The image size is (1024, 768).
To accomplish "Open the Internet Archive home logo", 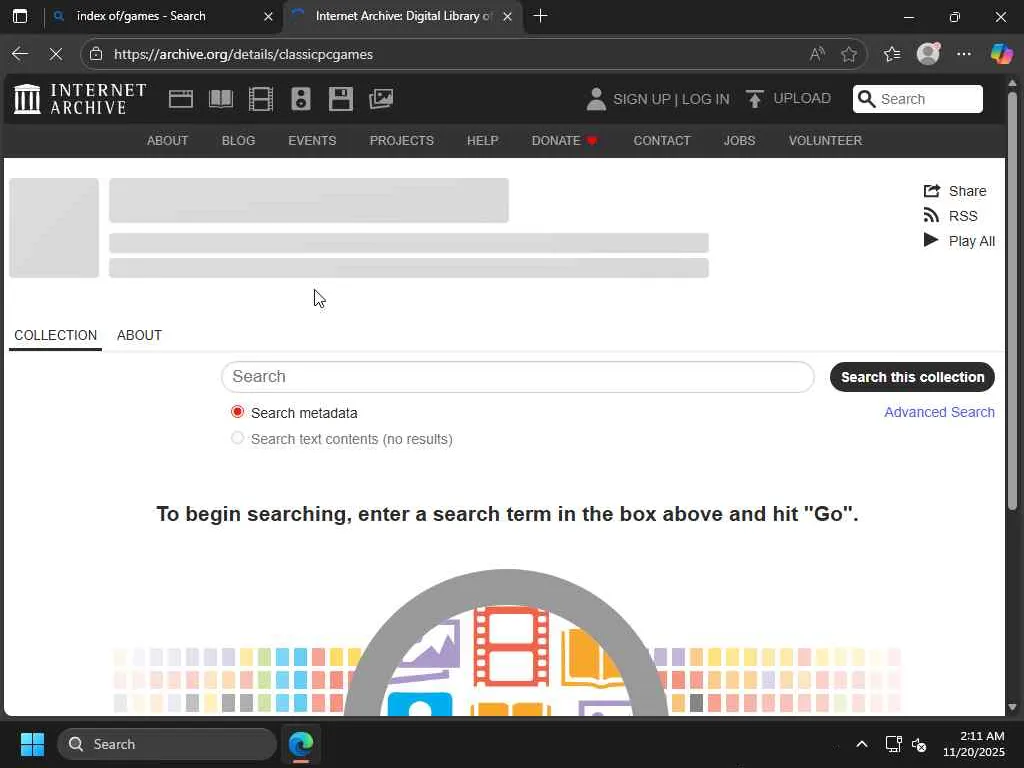I will [x=80, y=99].
